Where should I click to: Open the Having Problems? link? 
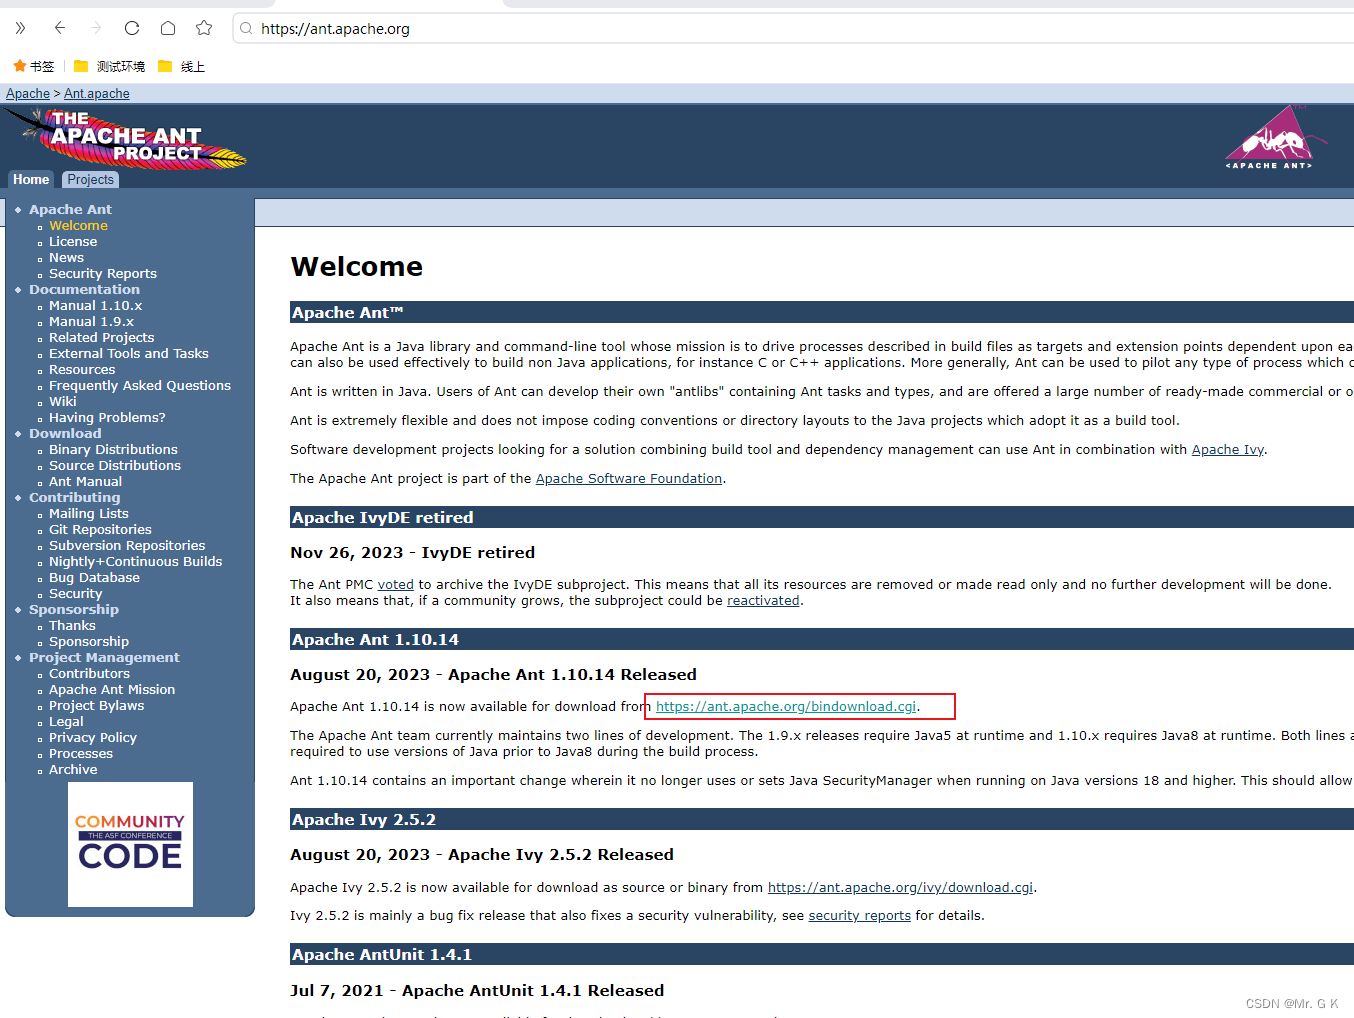(107, 418)
